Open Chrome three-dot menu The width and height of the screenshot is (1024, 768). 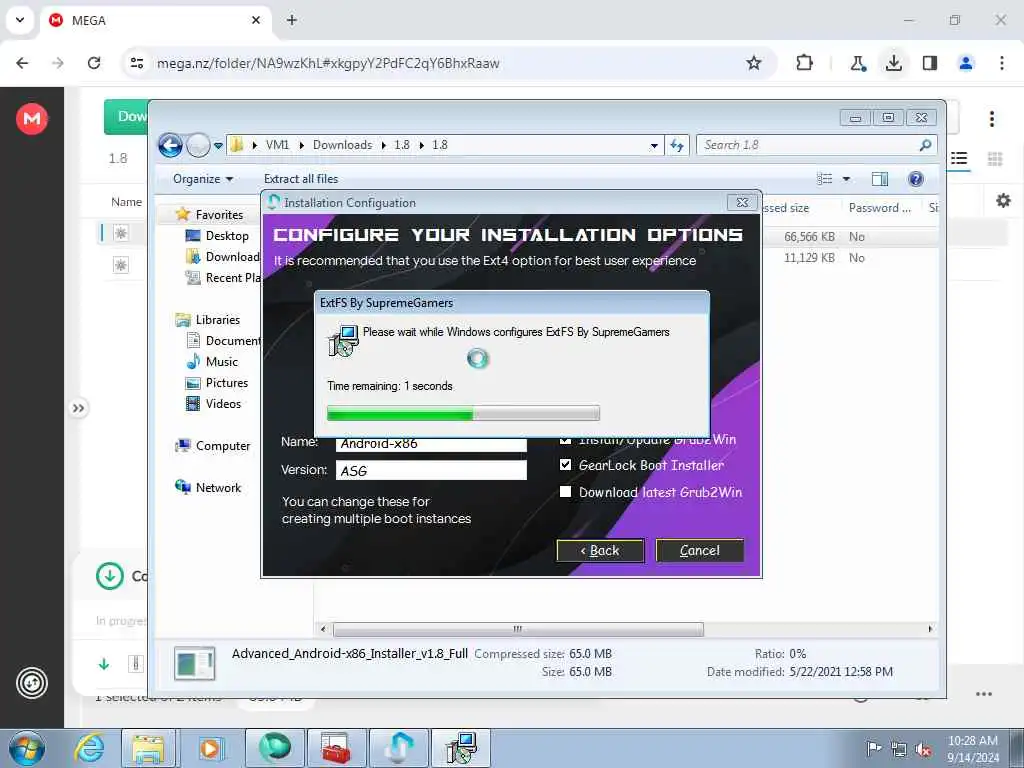pyautogui.click(x=1001, y=63)
